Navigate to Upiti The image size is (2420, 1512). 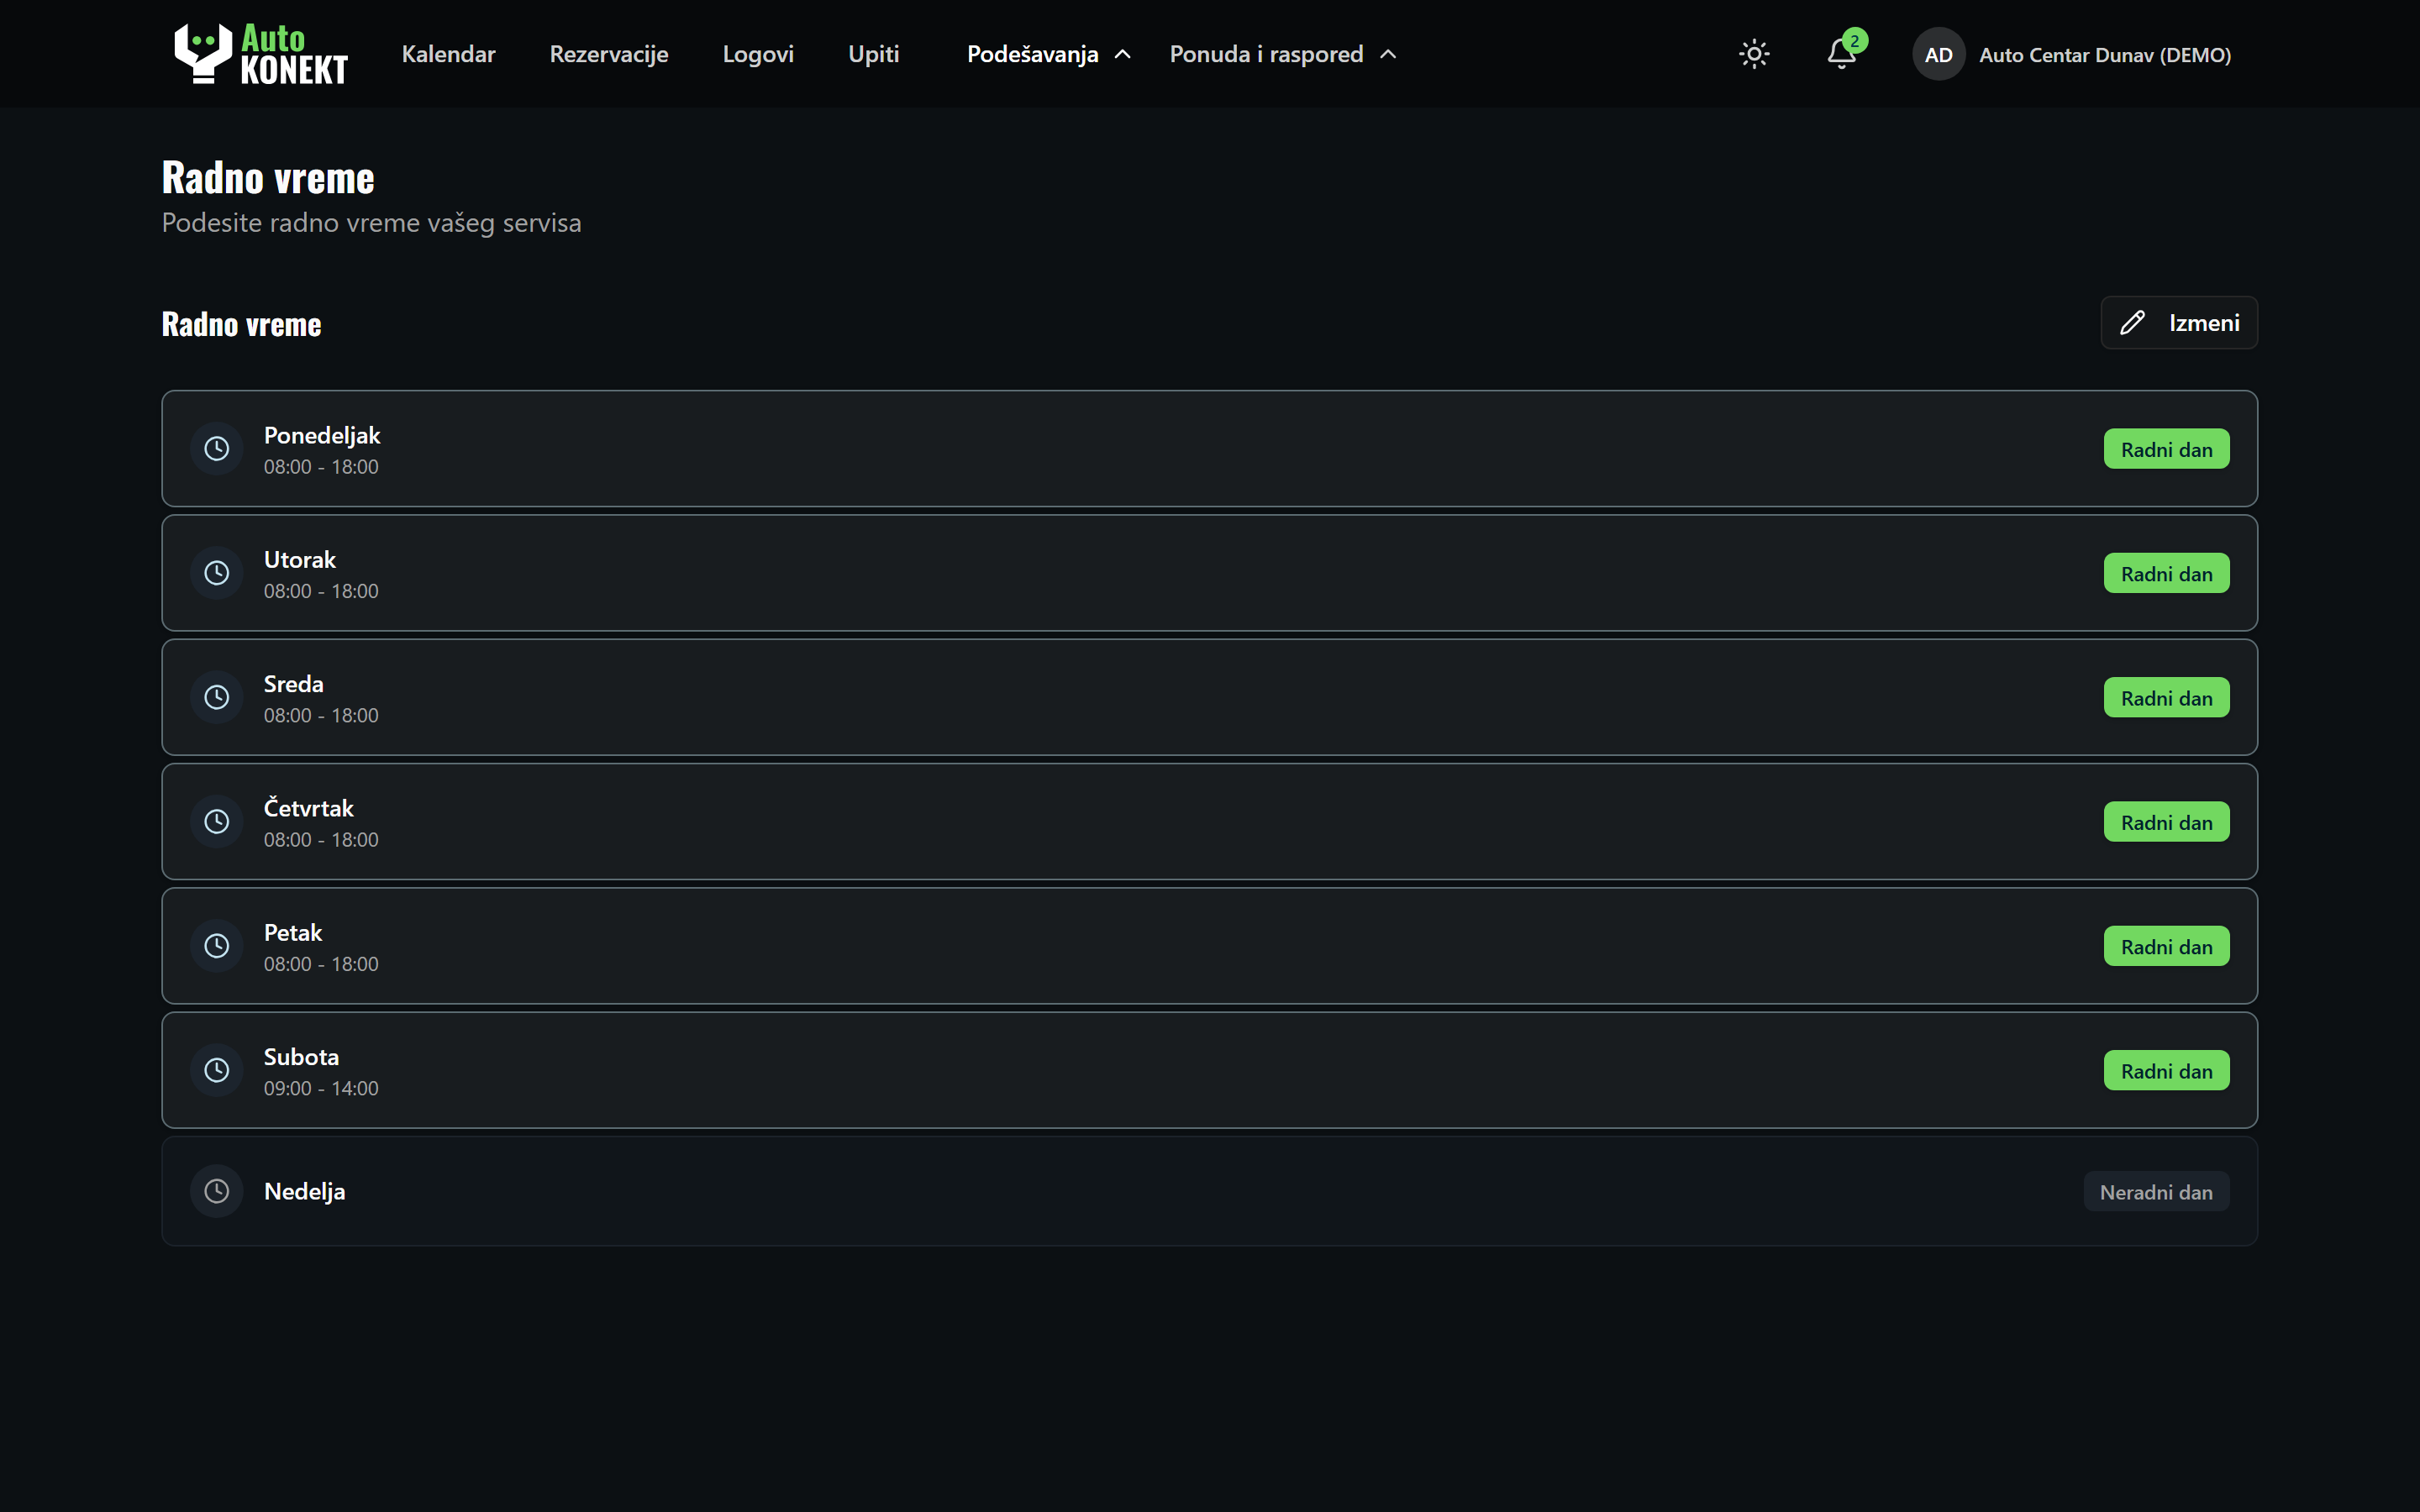click(x=873, y=54)
